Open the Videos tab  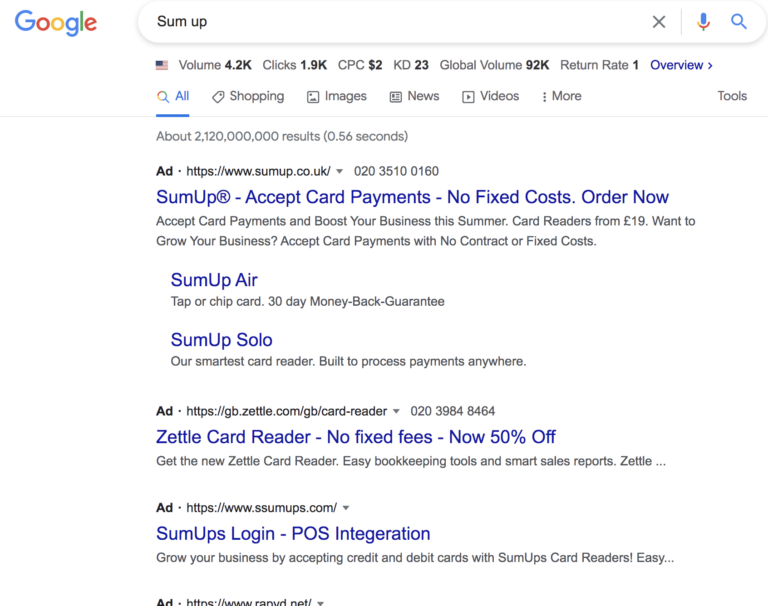[x=490, y=97]
